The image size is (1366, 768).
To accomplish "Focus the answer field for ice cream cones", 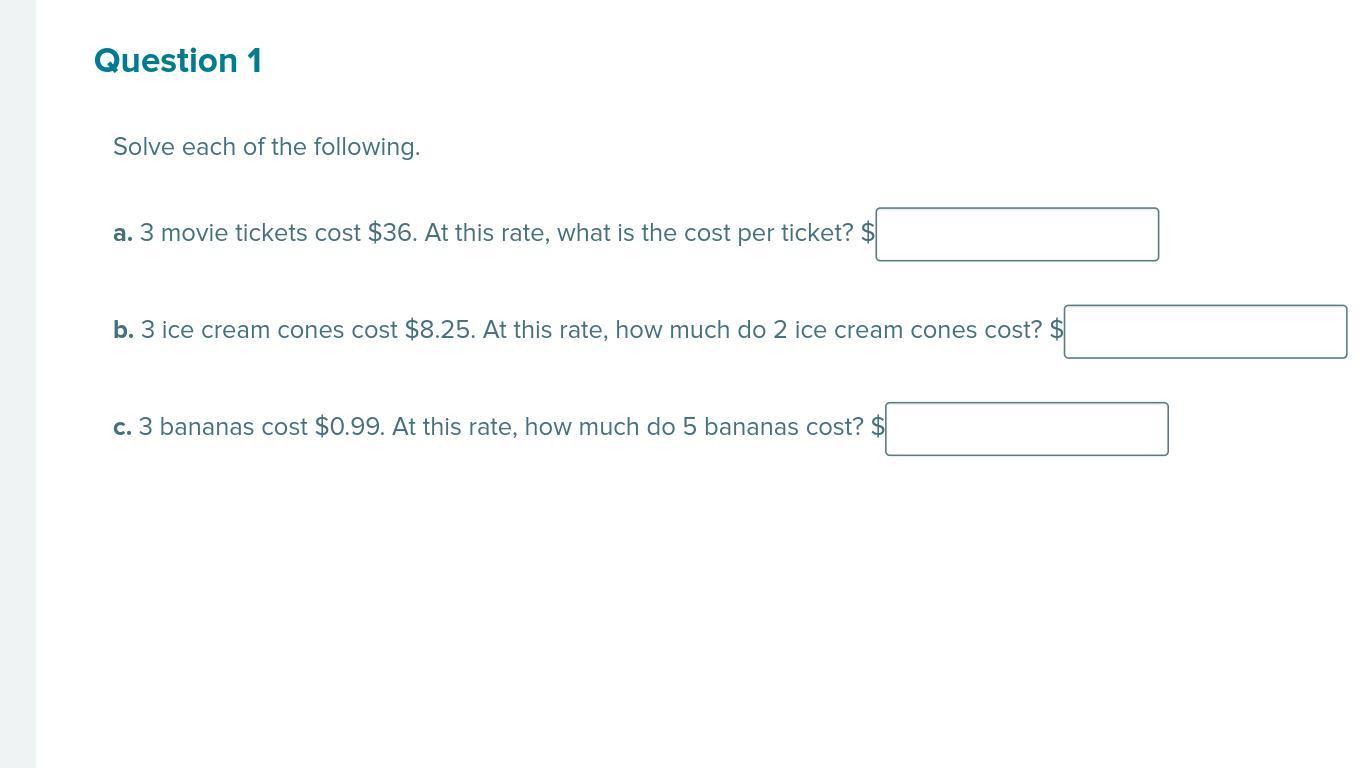I will (x=1205, y=331).
